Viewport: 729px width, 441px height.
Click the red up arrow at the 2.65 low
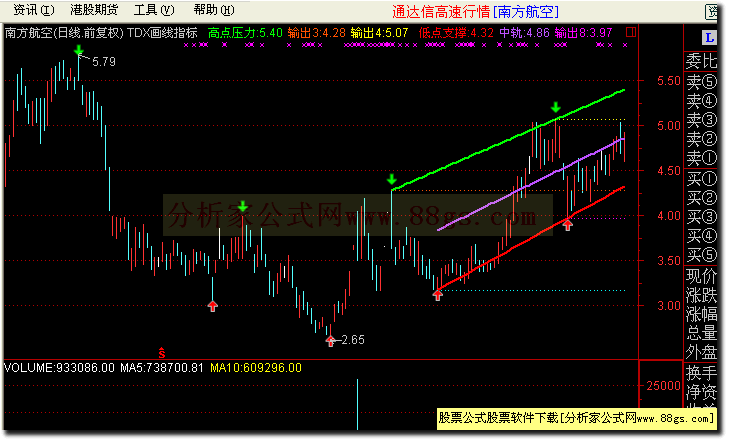point(330,342)
